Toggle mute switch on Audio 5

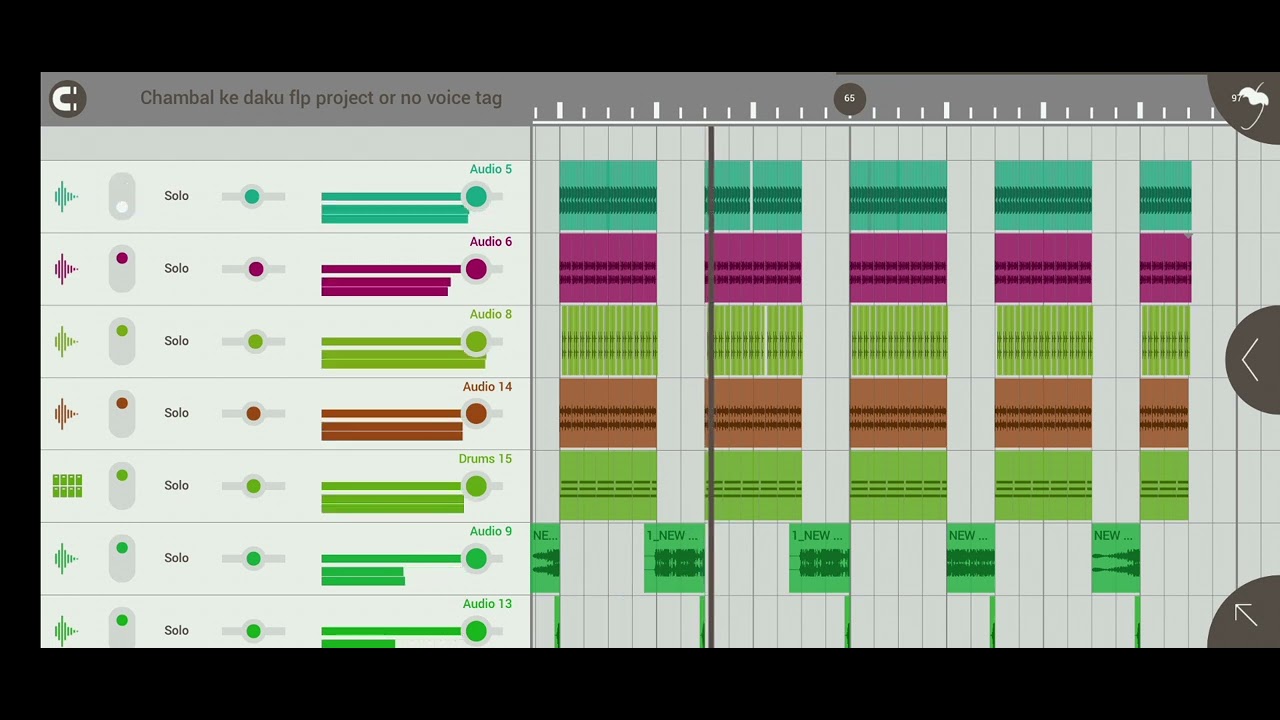pyautogui.click(x=122, y=196)
